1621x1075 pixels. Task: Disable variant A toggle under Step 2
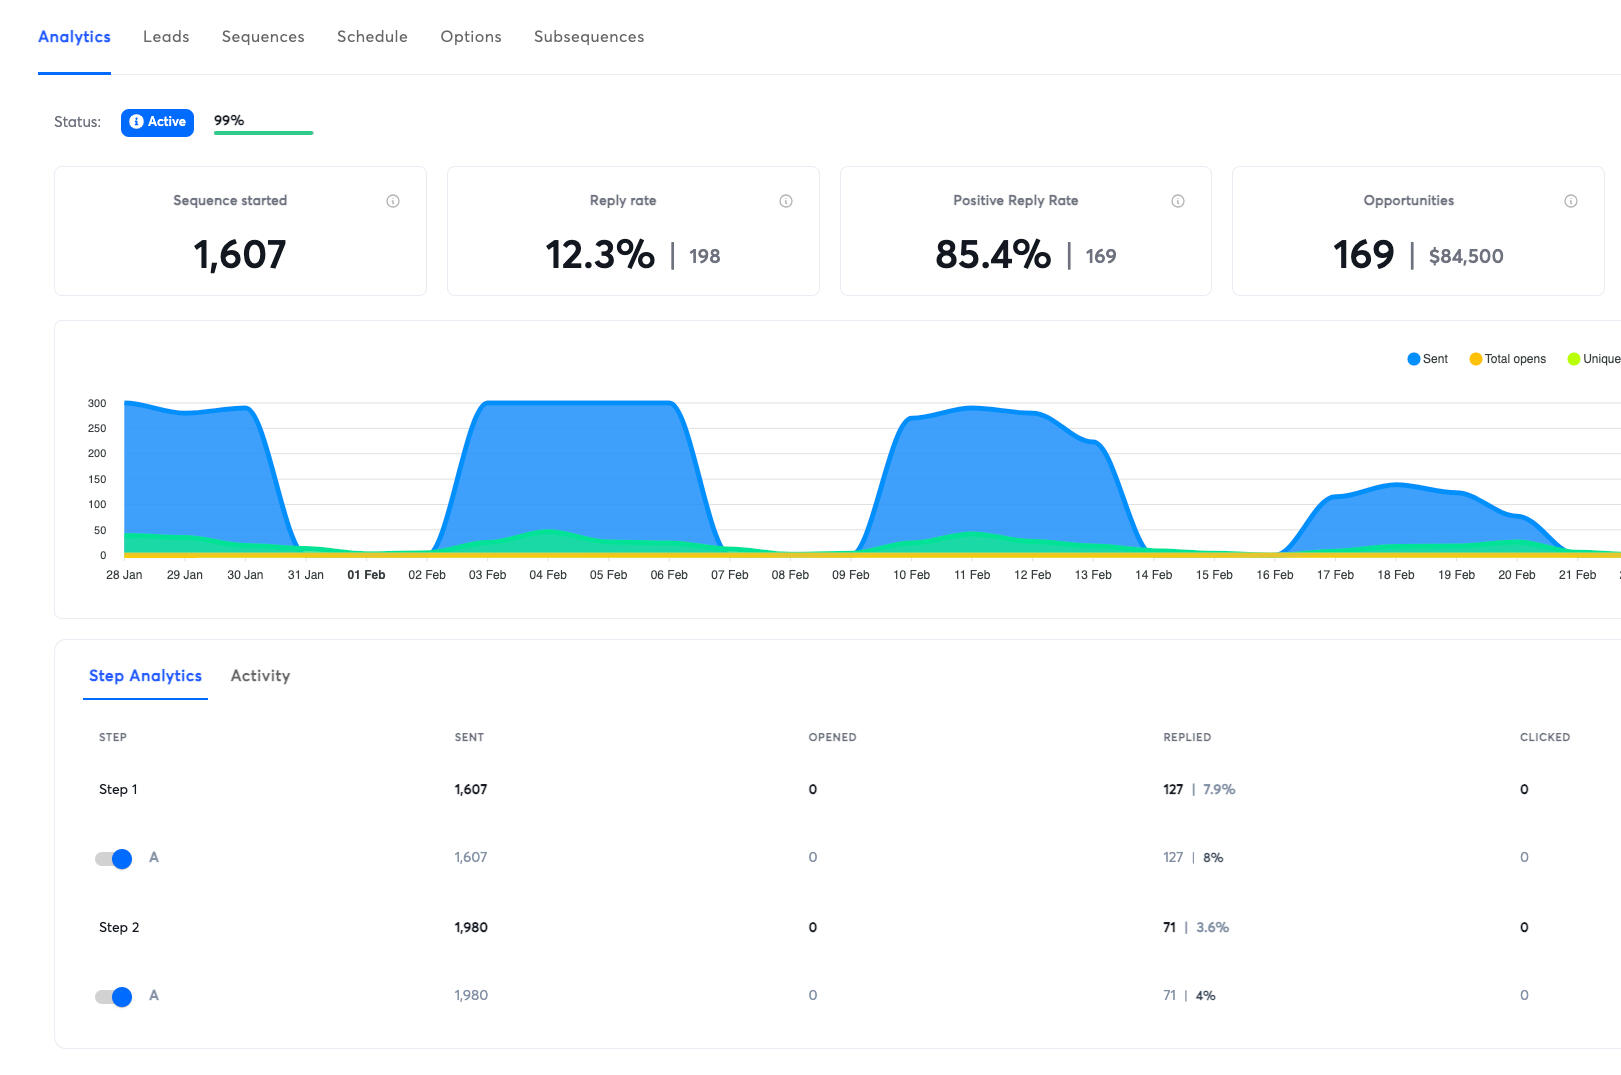click(114, 996)
